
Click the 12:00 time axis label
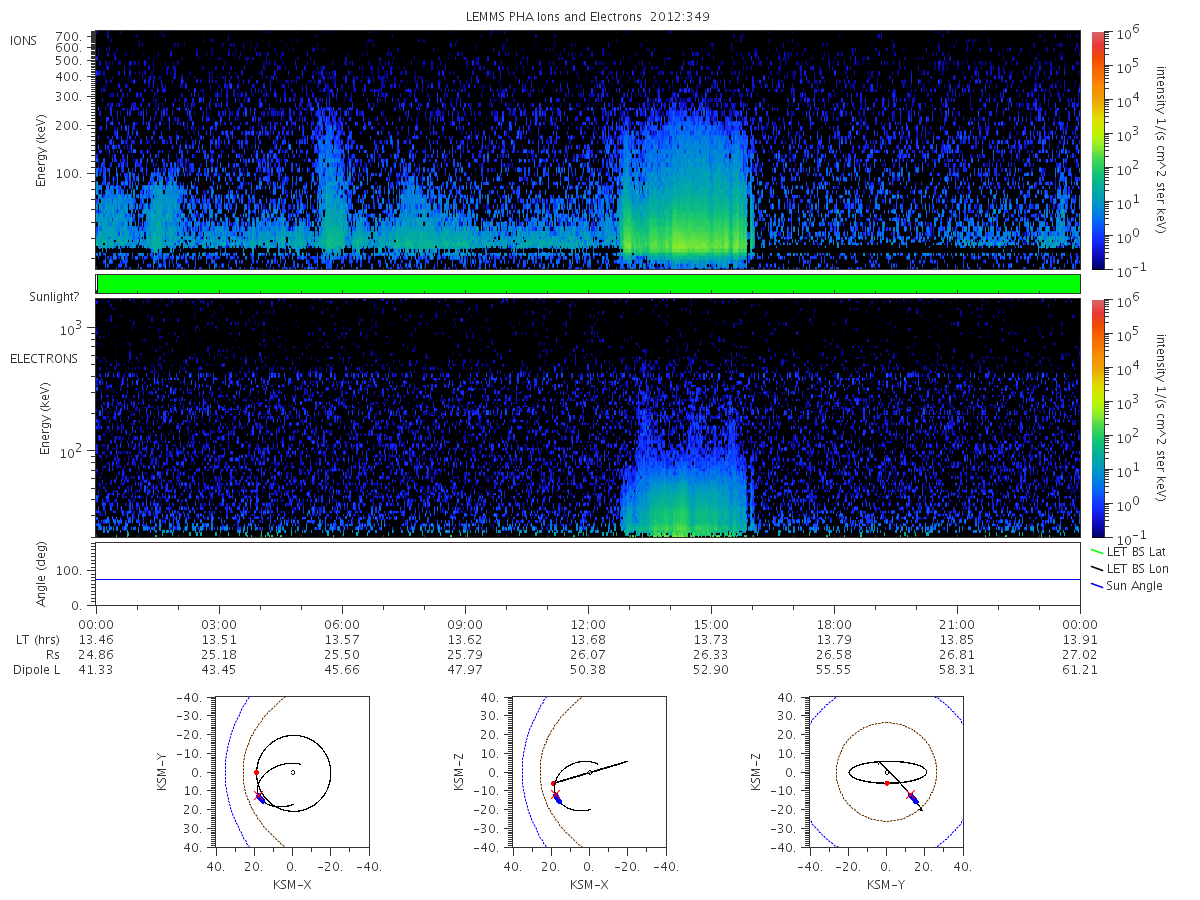coord(588,622)
